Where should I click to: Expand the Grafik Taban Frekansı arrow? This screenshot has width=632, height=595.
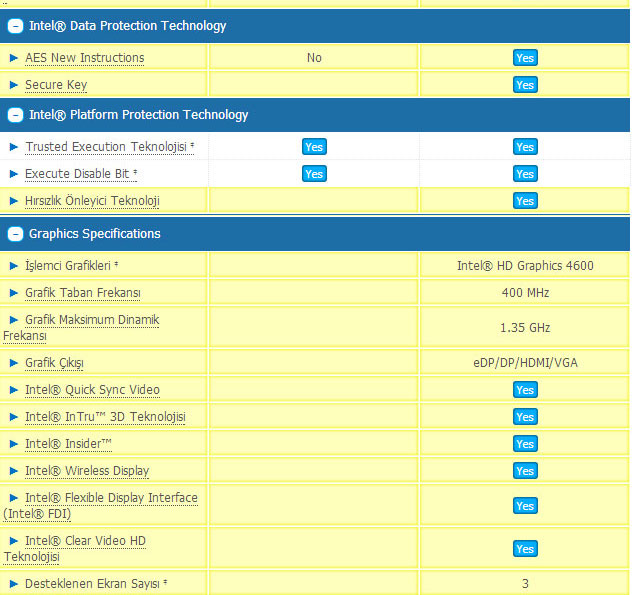click(14, 293)
